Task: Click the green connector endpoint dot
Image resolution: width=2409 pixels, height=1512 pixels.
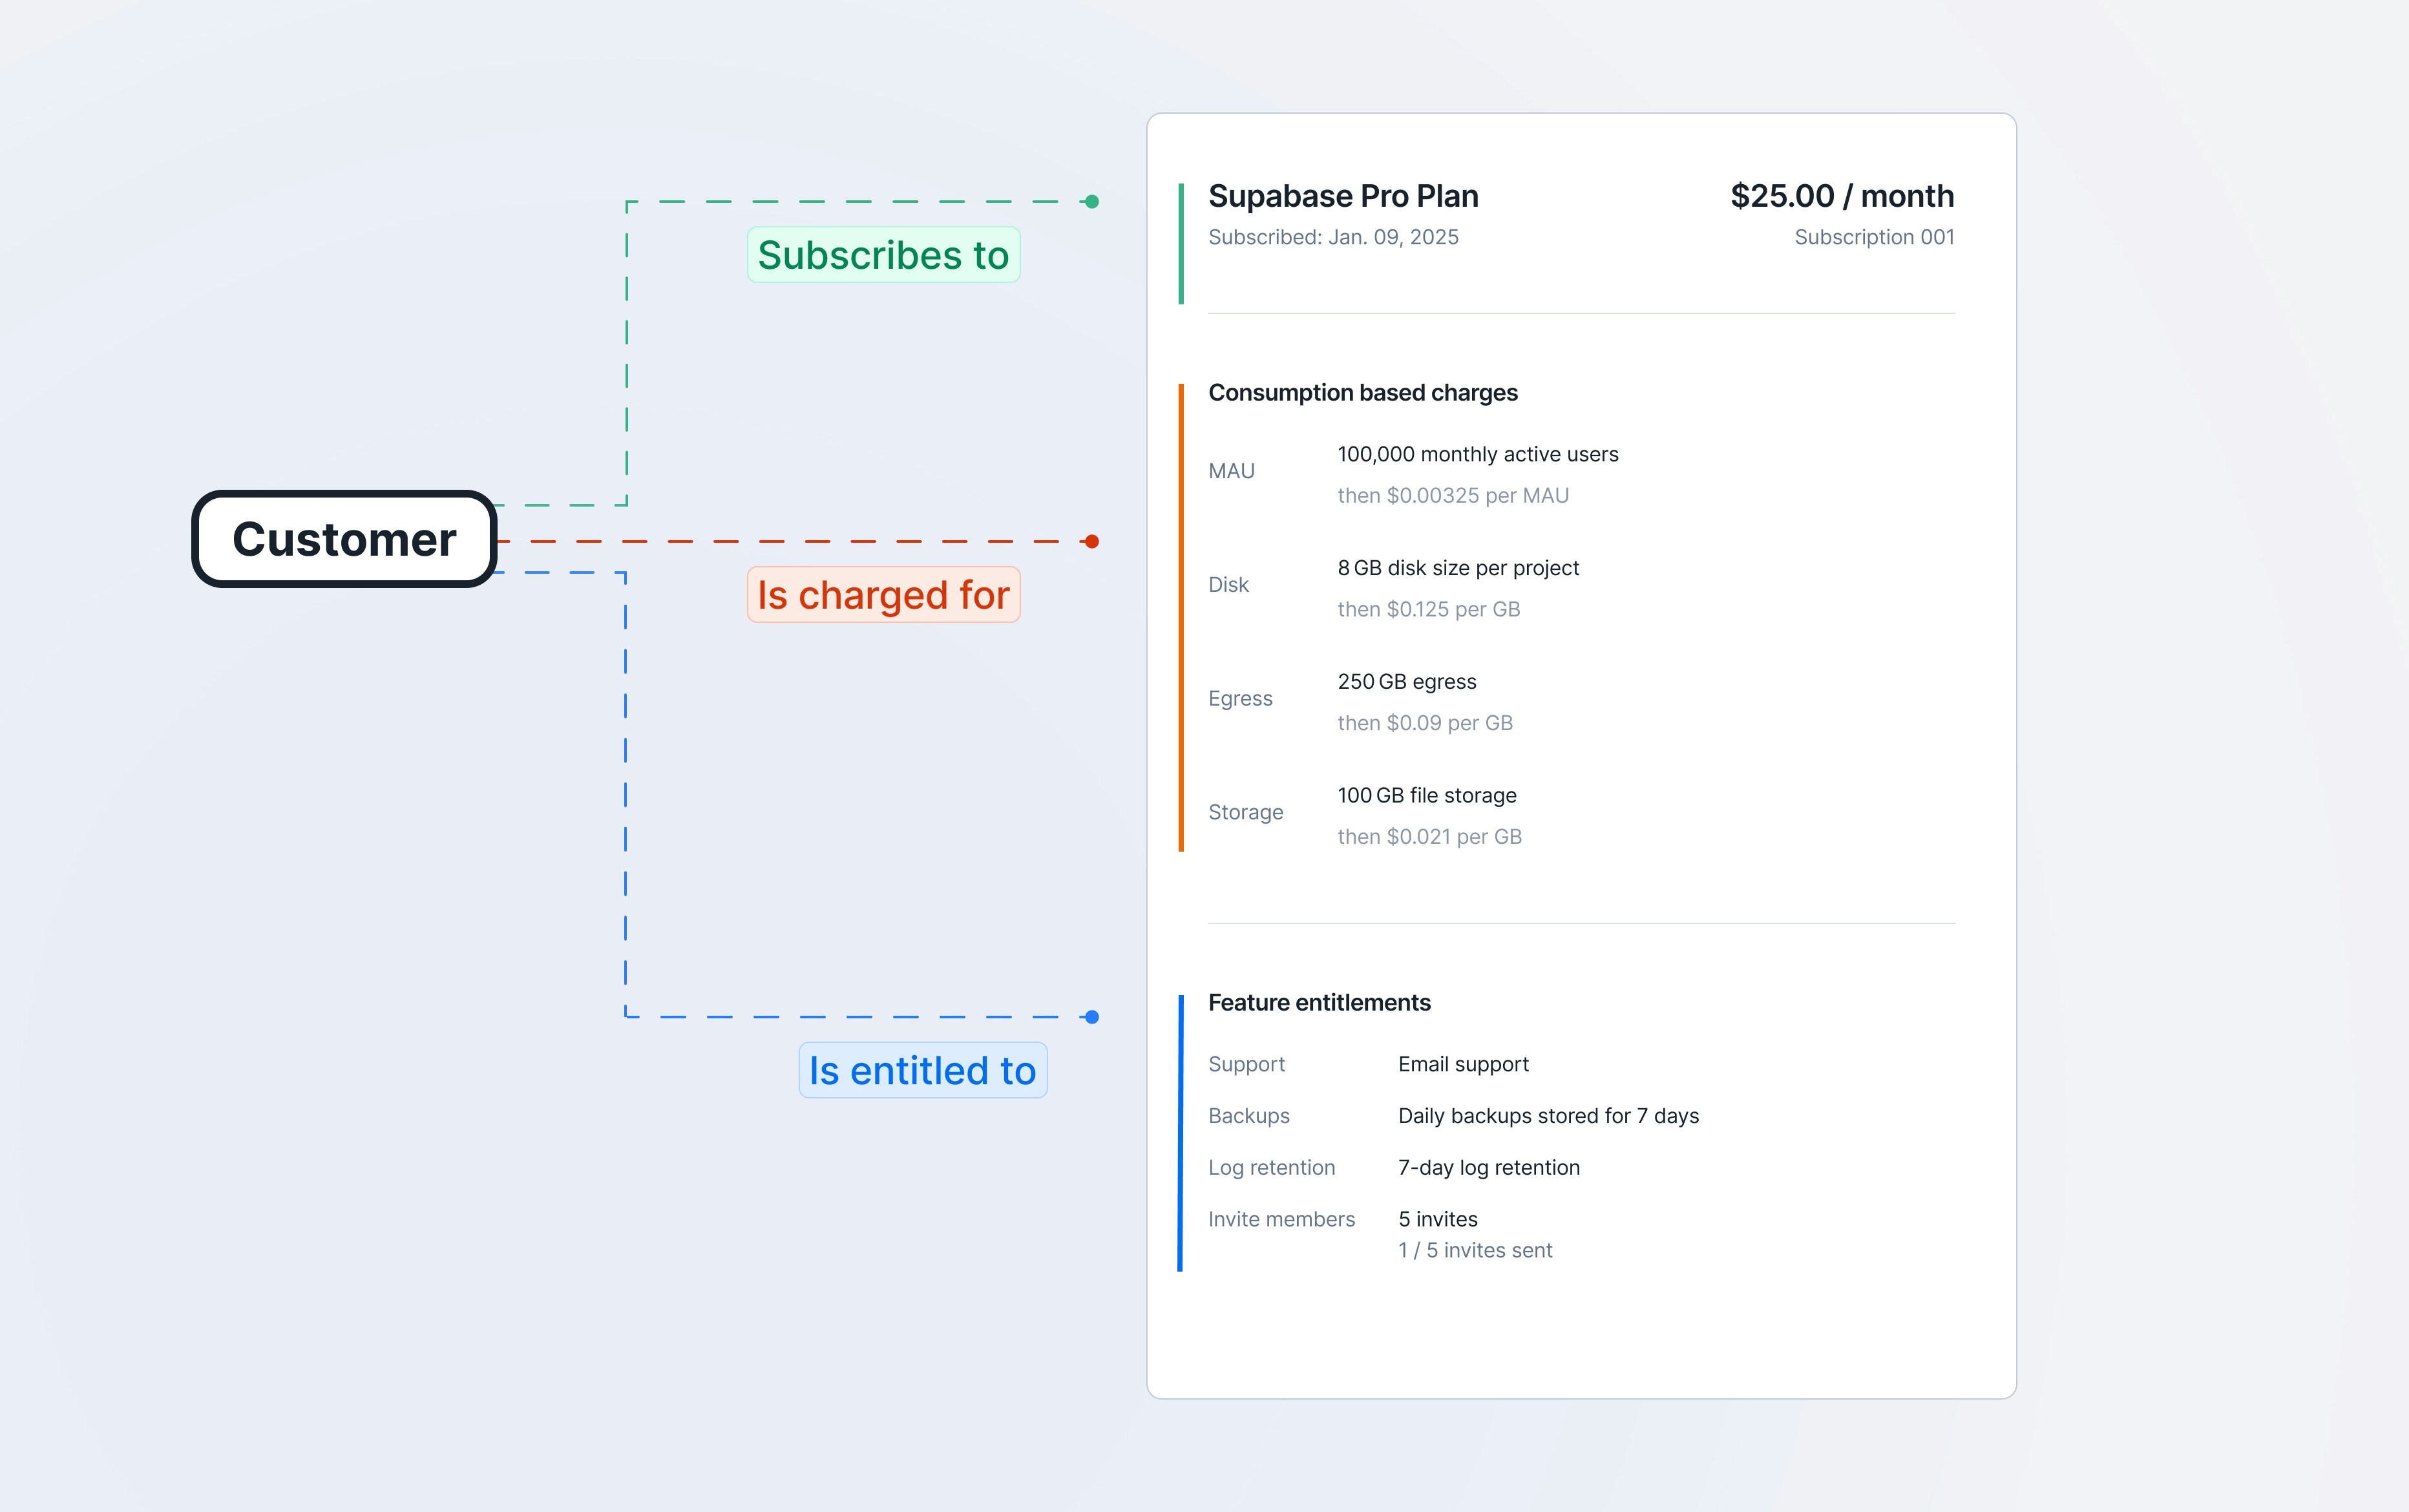Action: click(1092, 201)
